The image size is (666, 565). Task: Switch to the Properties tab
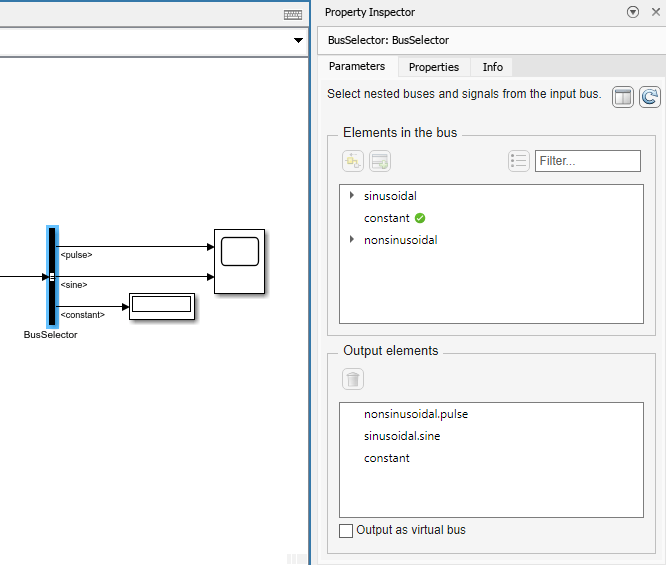[x=434, y=67]
